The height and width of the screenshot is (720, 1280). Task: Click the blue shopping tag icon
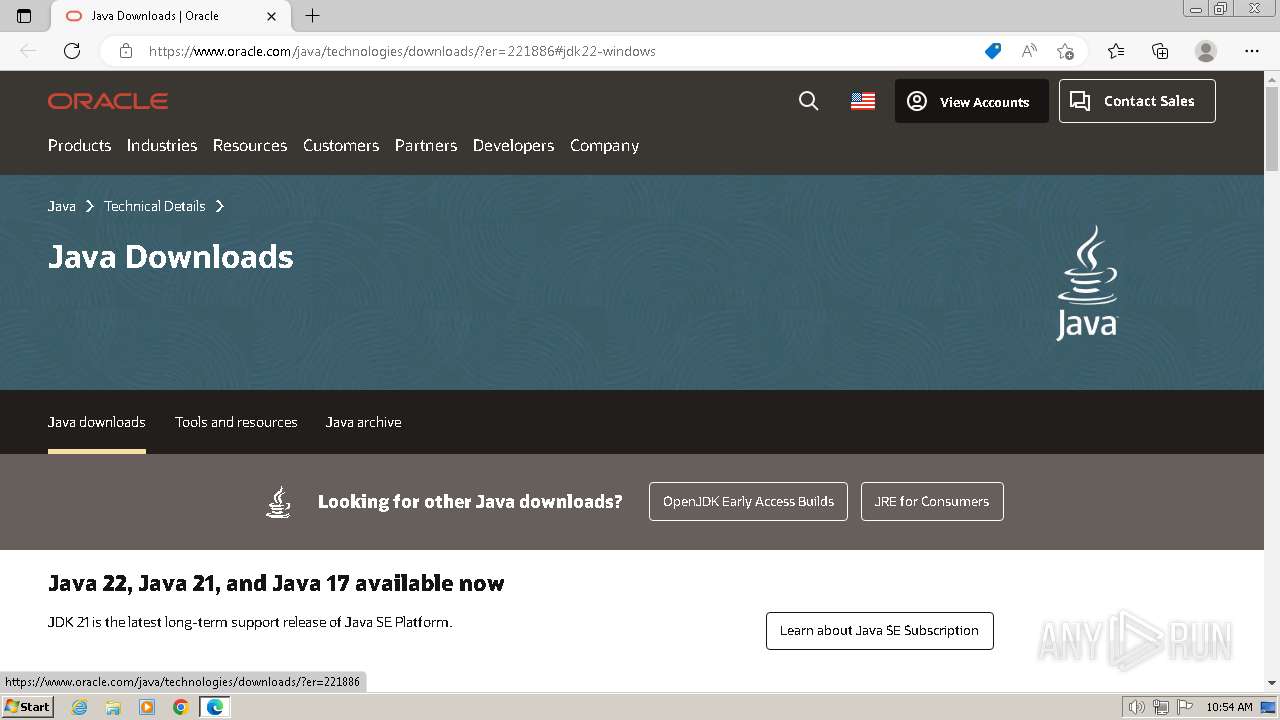[992, 51]
